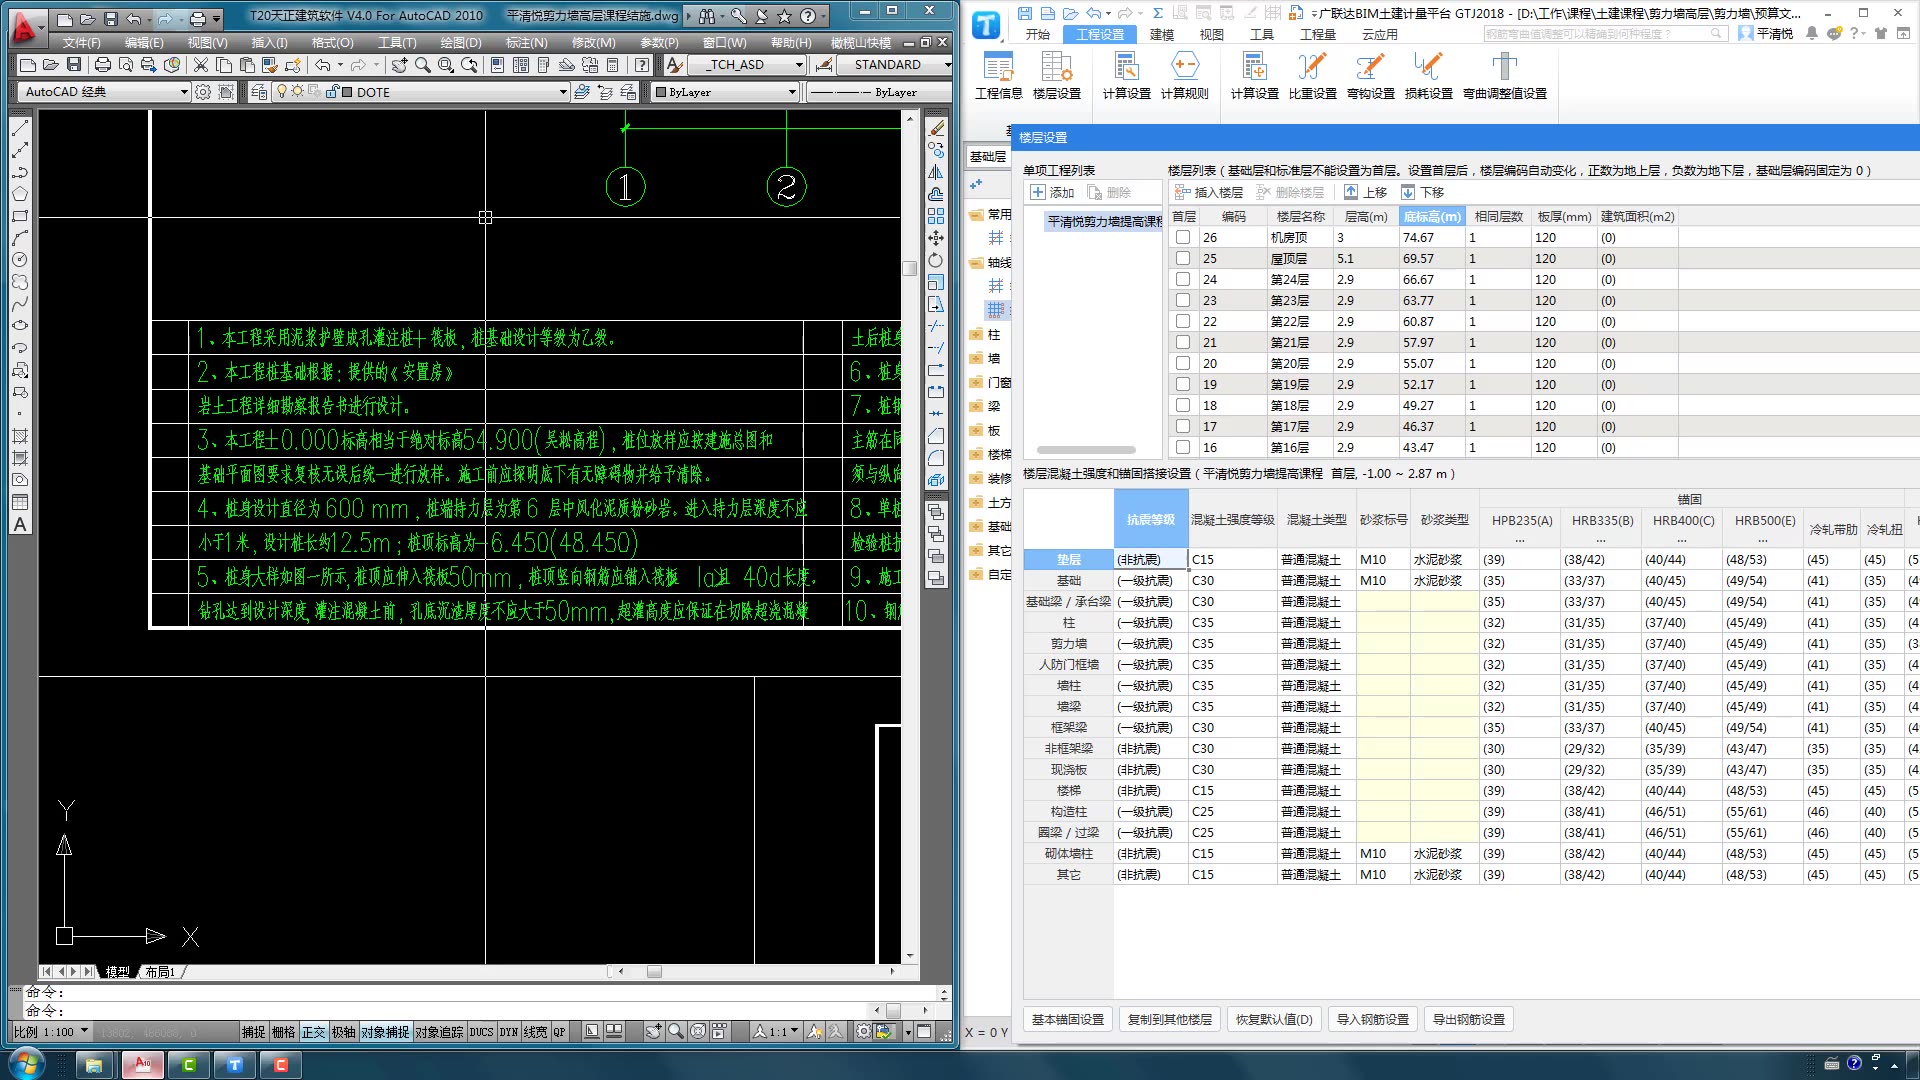Switch to the 建模 ribbon tab
This screenshot has width=1920, height=1080.
click(1161, 34)
